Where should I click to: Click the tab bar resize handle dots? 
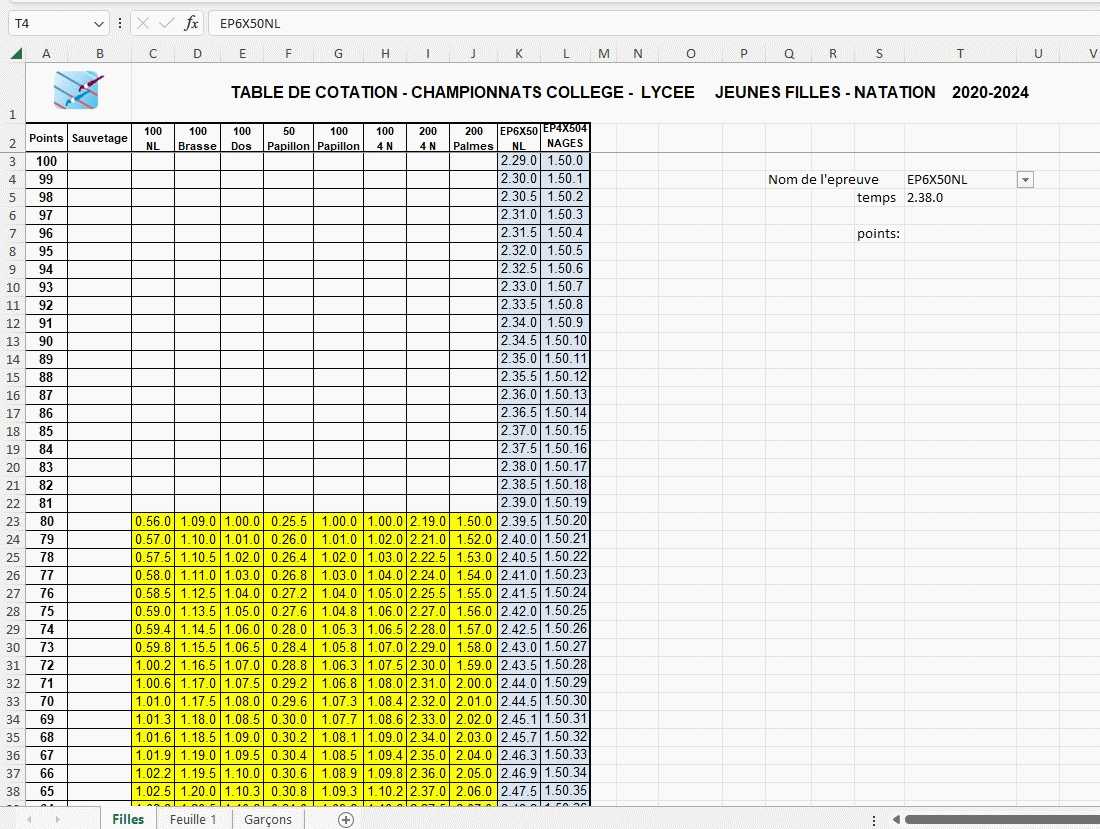tap(873, 819)
